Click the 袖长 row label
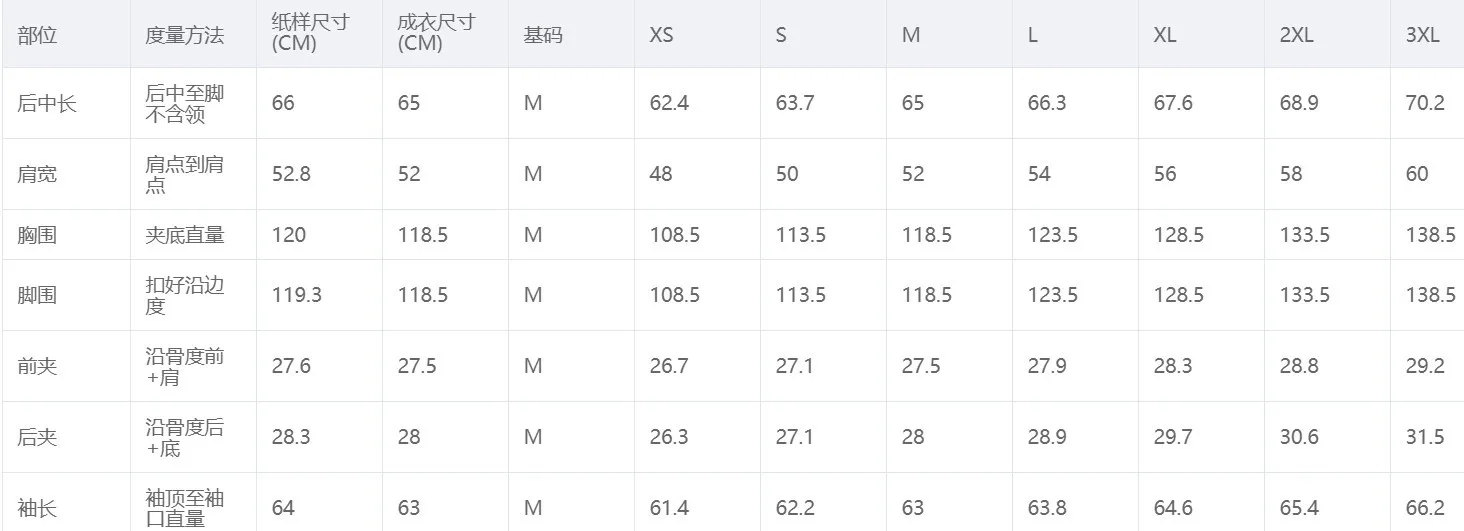This screenshot has width=1464, height=531. [x=38, y=508]
